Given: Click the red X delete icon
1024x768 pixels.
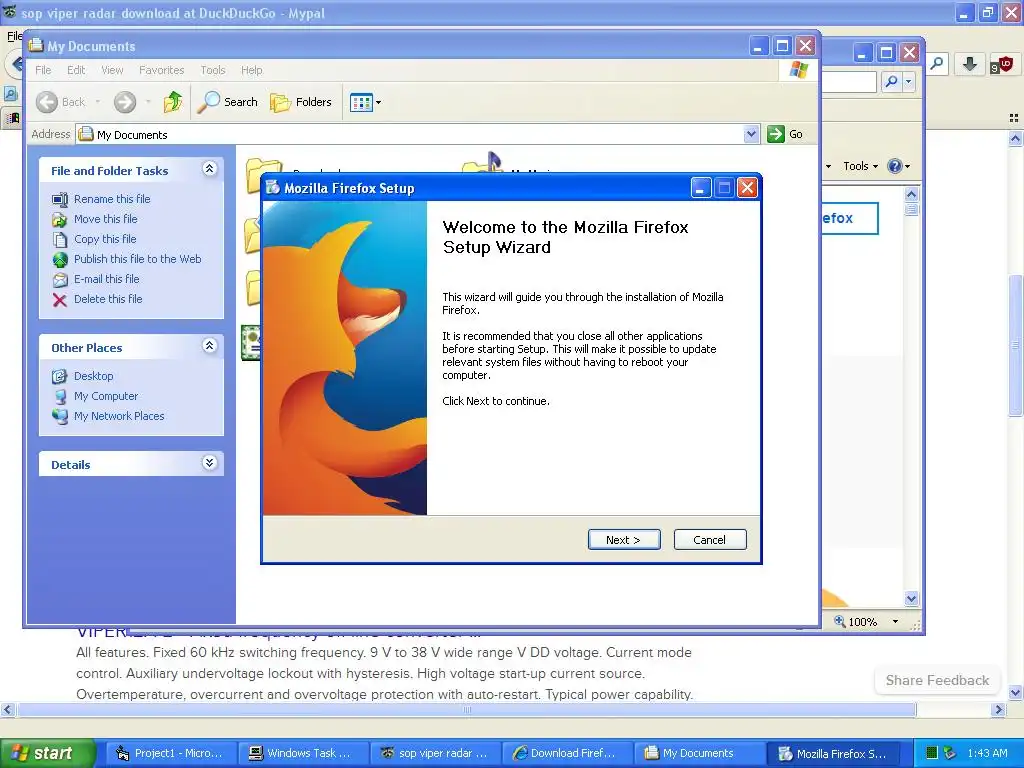Looking at the screenshot, I should pos(59,300).
